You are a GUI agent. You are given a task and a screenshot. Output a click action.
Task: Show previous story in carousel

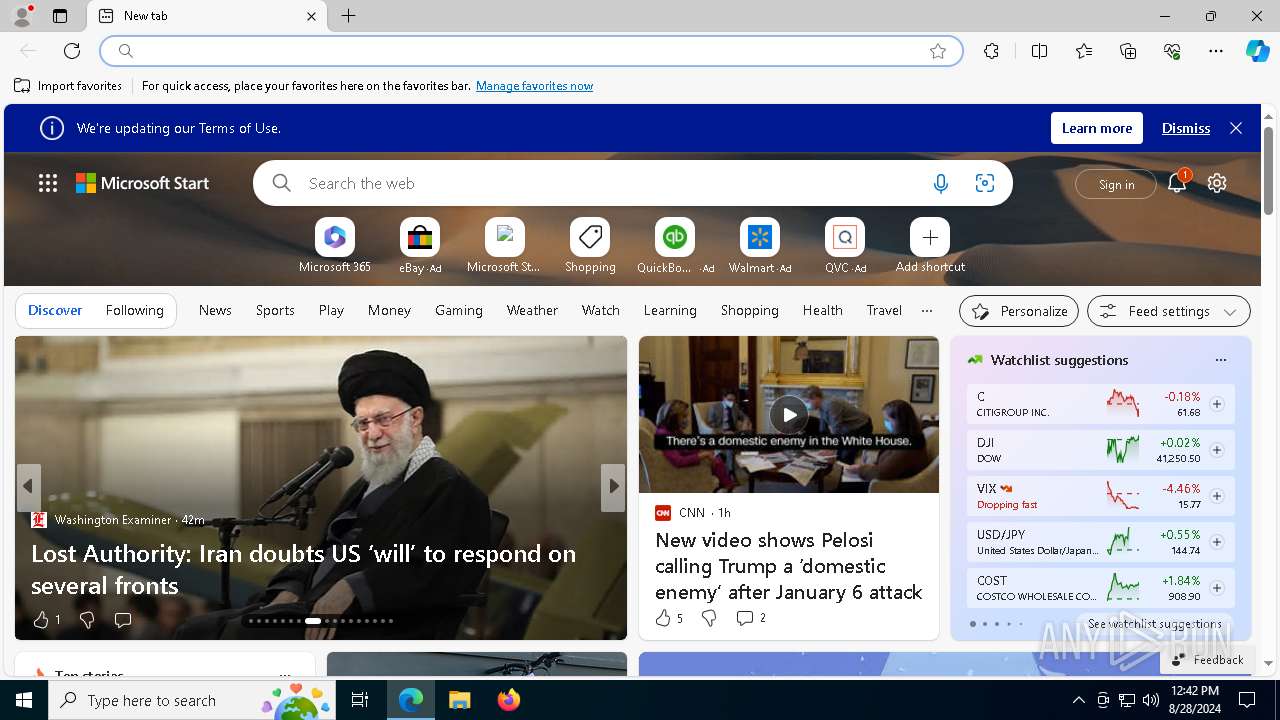click(29, 487)
